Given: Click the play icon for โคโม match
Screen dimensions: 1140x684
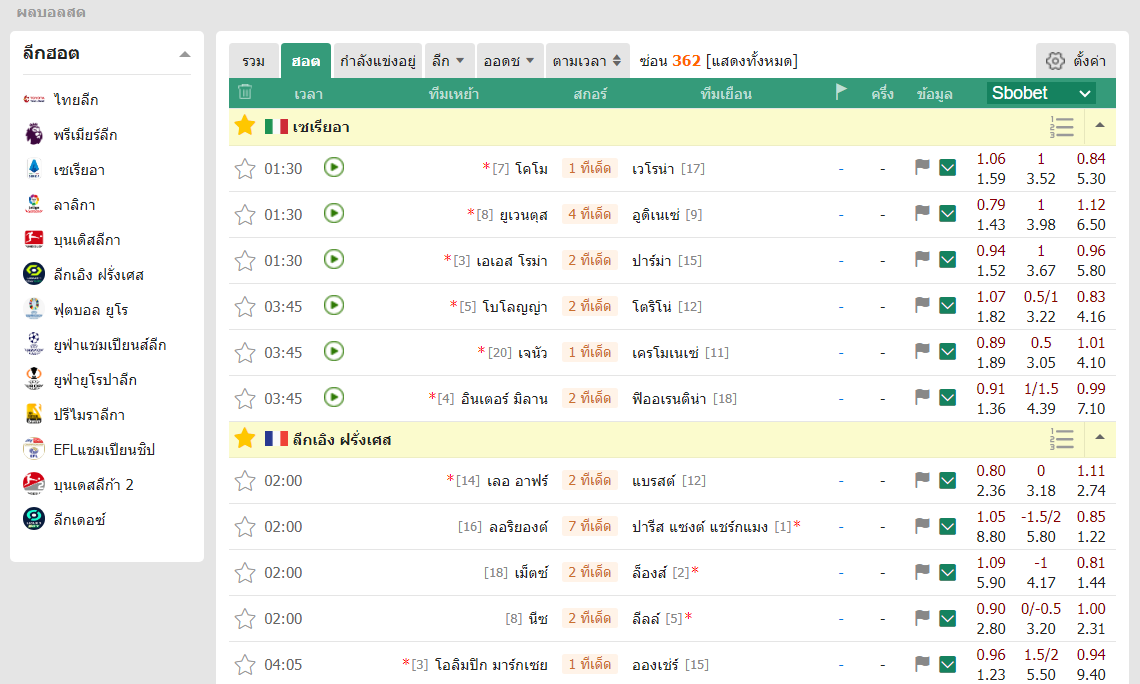Looking at the screenshot, I should 334,168.
